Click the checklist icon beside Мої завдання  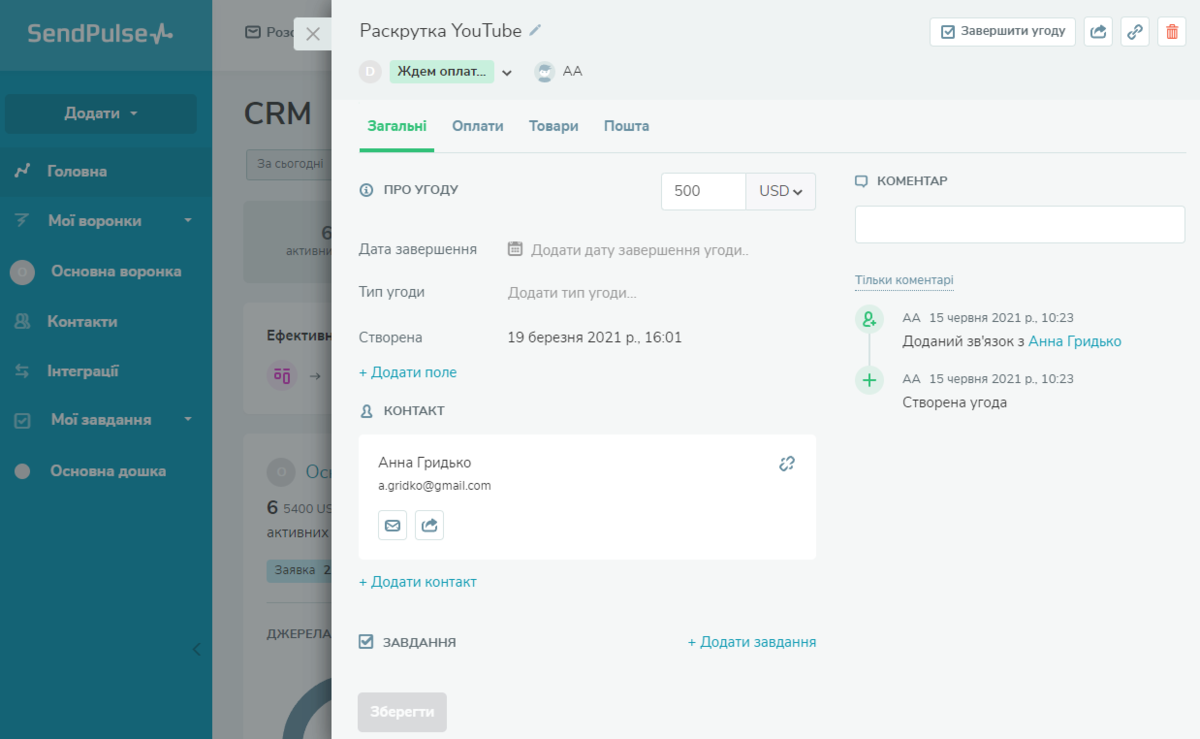pyautogui.click(x=22, y=421)
